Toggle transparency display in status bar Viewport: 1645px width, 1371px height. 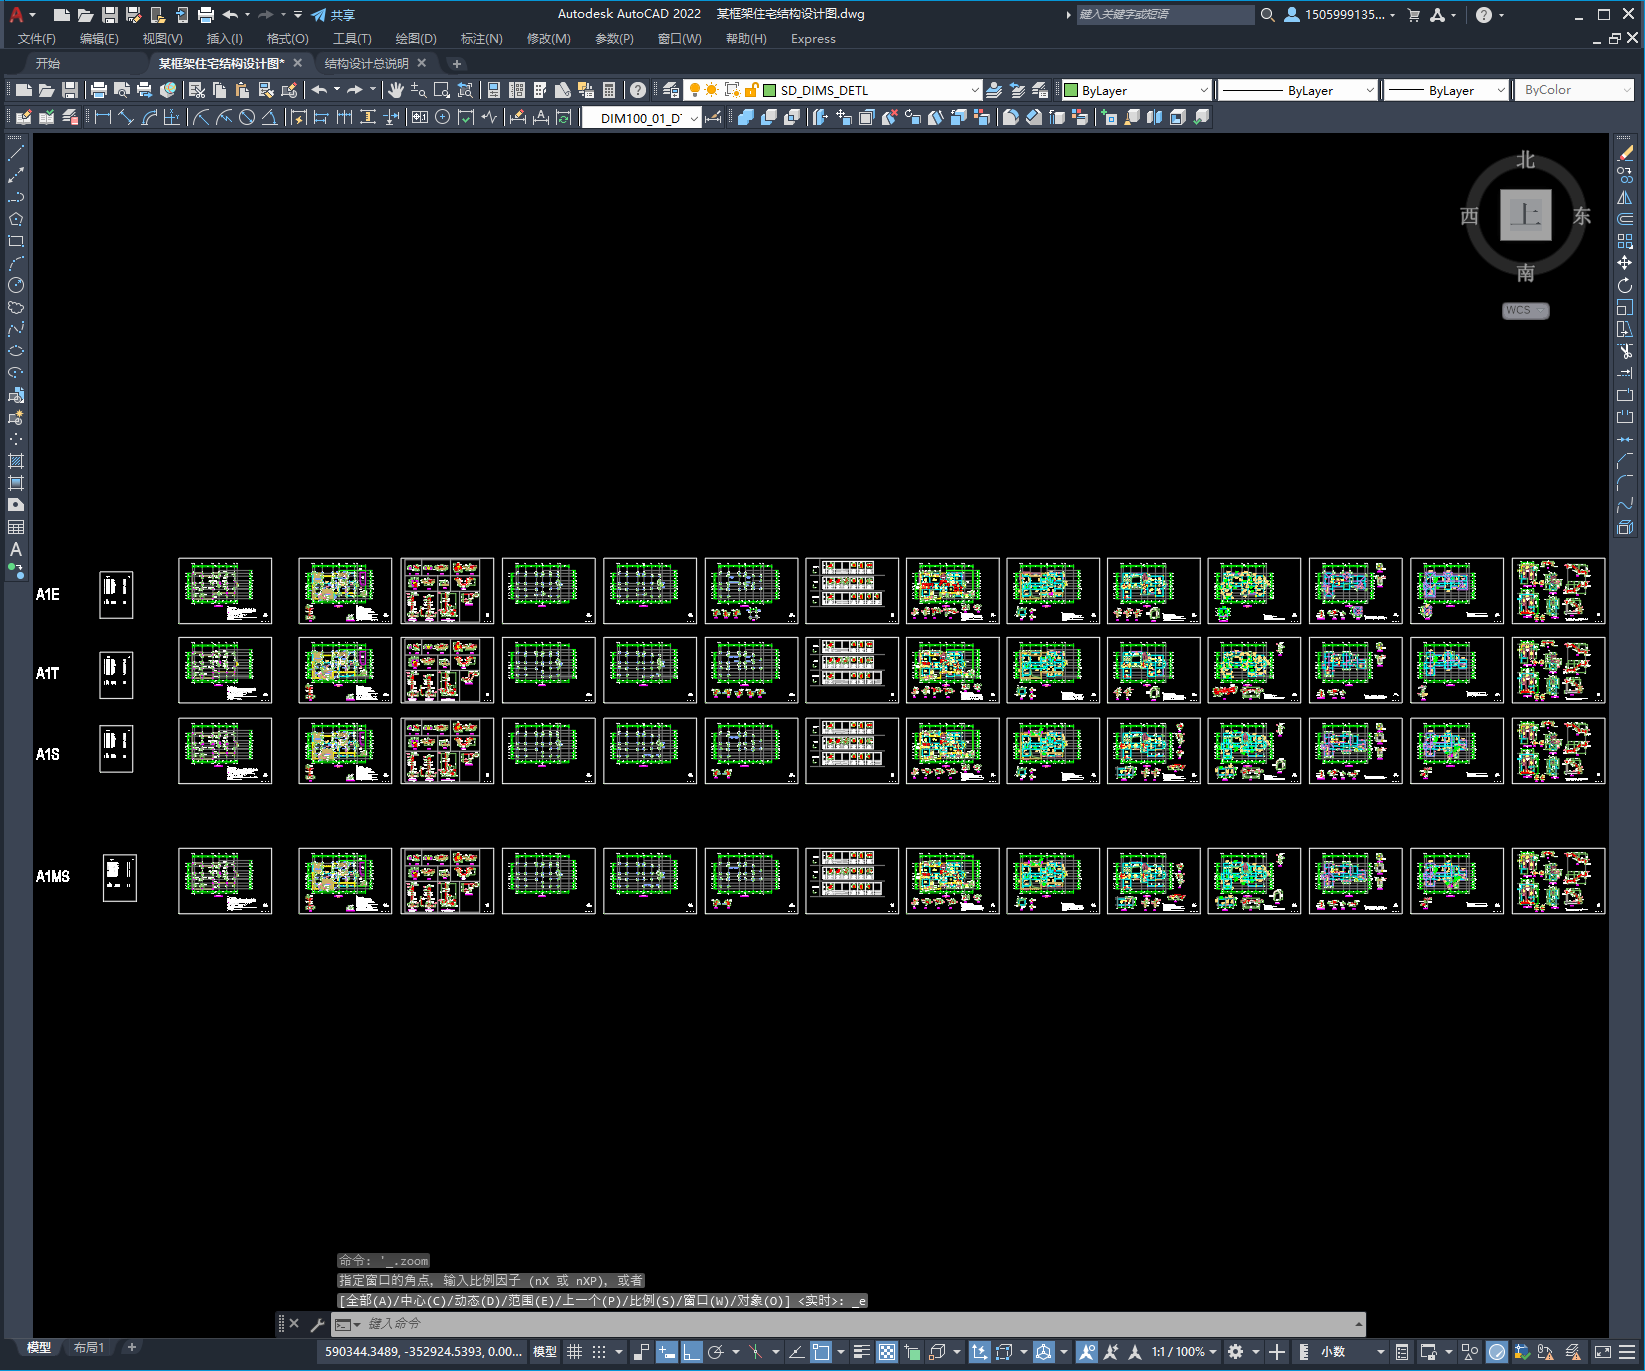[887, 1352]
